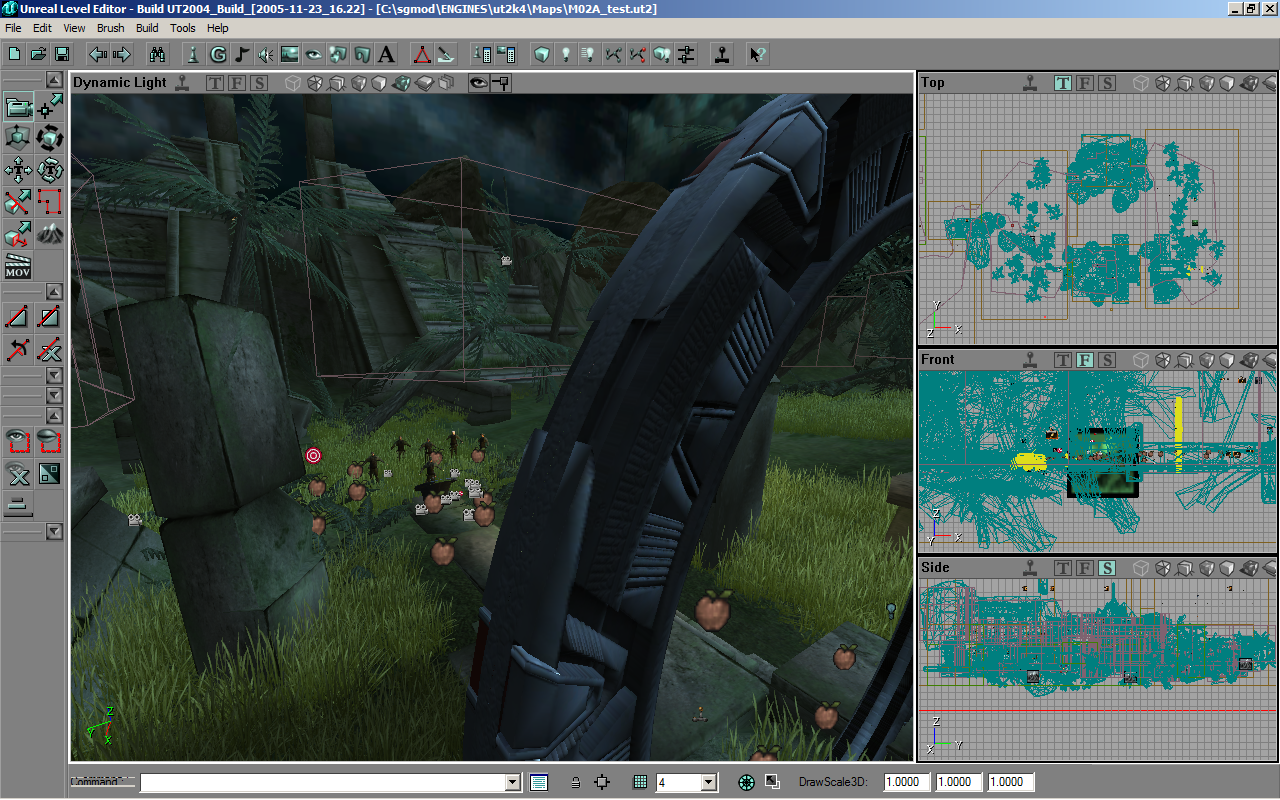Open the Texture browser landscape icon
The height and width of the screenshot is (800, 1280).
pyautogui.click(x=289, y=54)
